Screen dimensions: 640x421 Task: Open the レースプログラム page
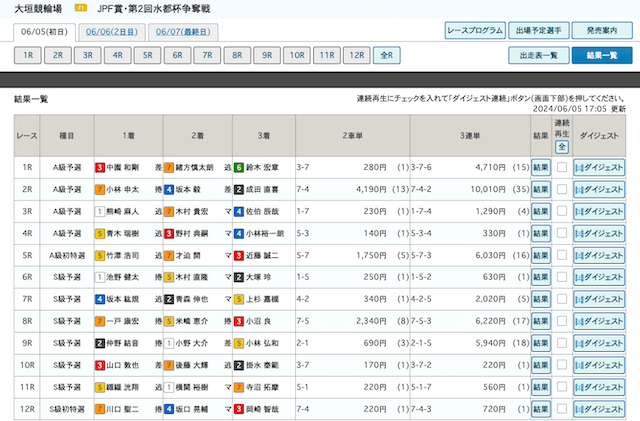point(474,31)
